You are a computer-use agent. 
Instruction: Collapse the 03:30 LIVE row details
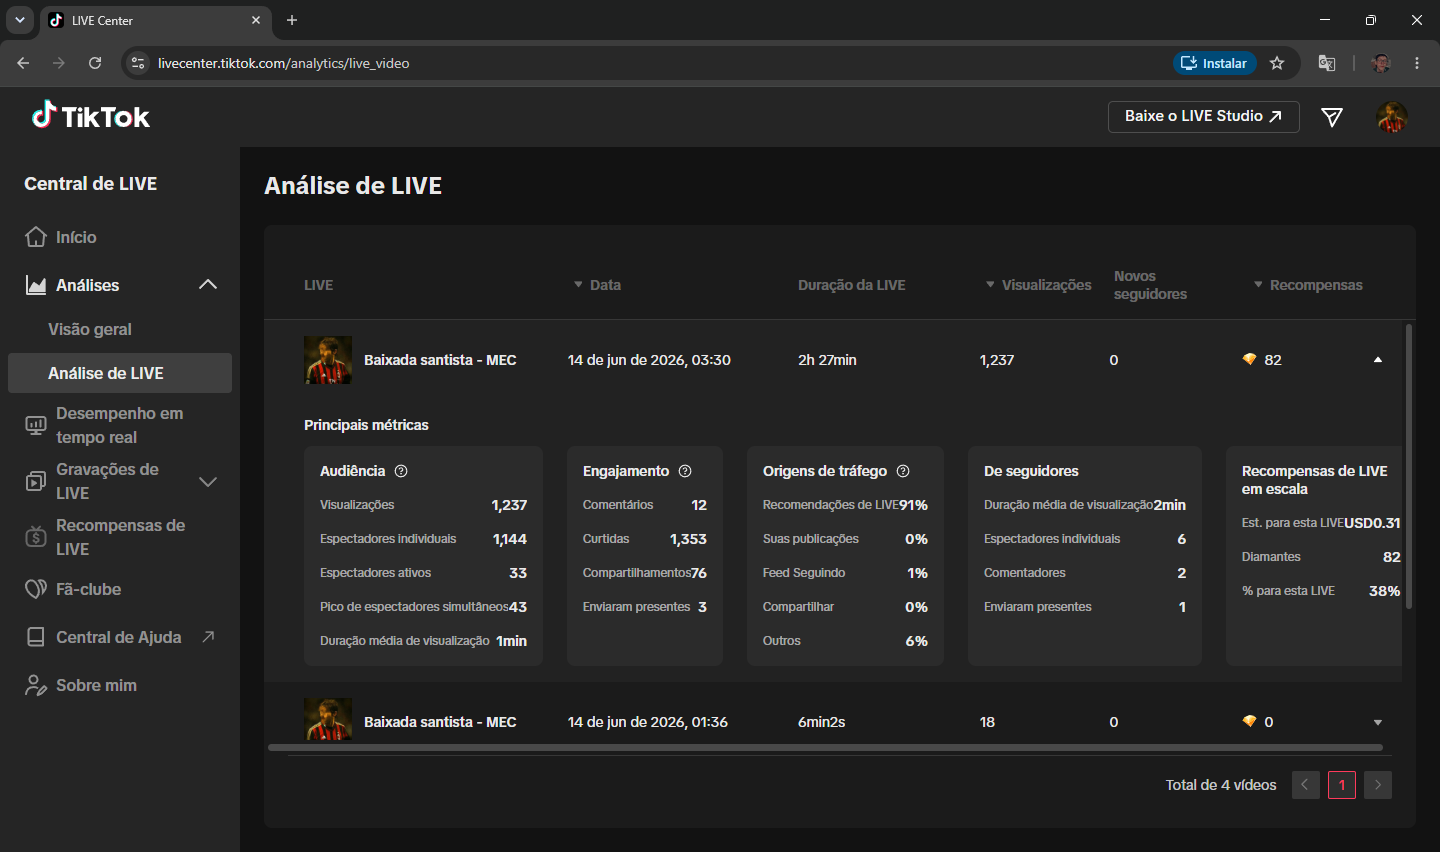click(x=1378, y=360)
